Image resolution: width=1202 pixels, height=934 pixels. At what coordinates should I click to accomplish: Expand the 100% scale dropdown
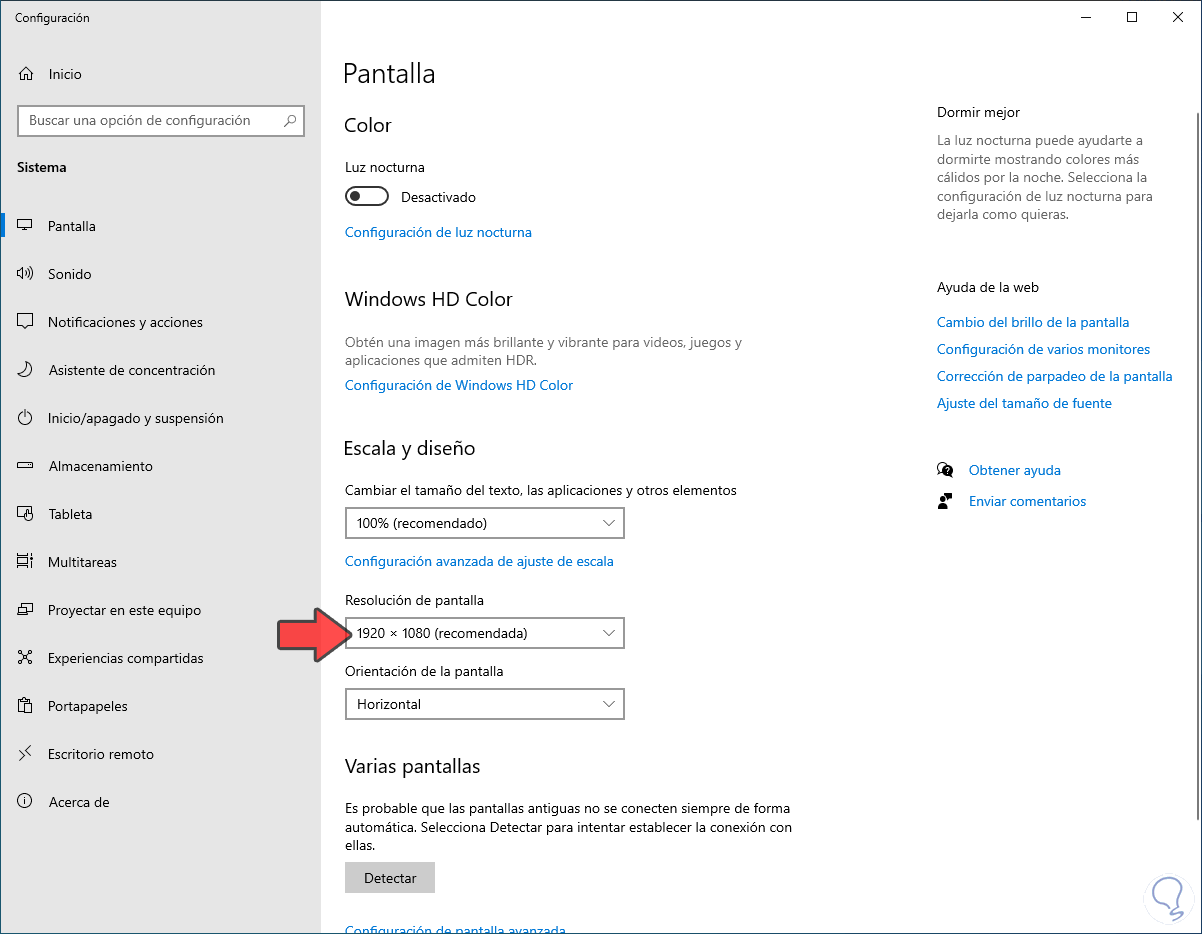pyautogui.click(x=484, y=523)
